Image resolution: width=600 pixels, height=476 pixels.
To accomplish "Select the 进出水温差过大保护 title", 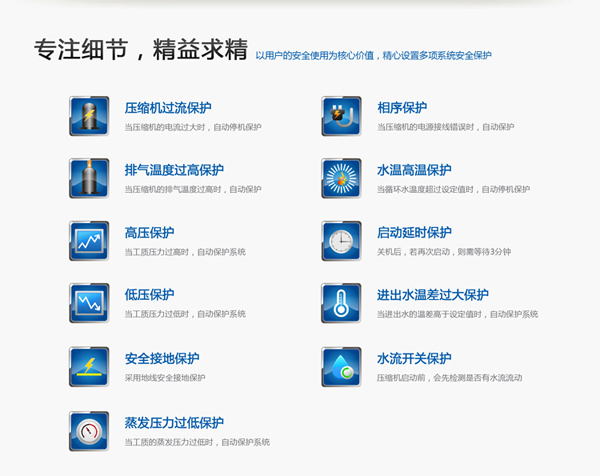I will click(x=433, y=295).
